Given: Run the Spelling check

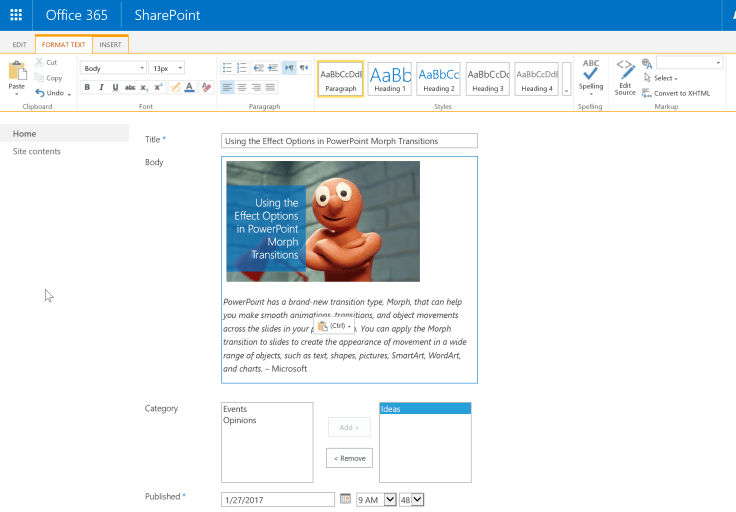Looking at the screenshot, I should point(590,77).
